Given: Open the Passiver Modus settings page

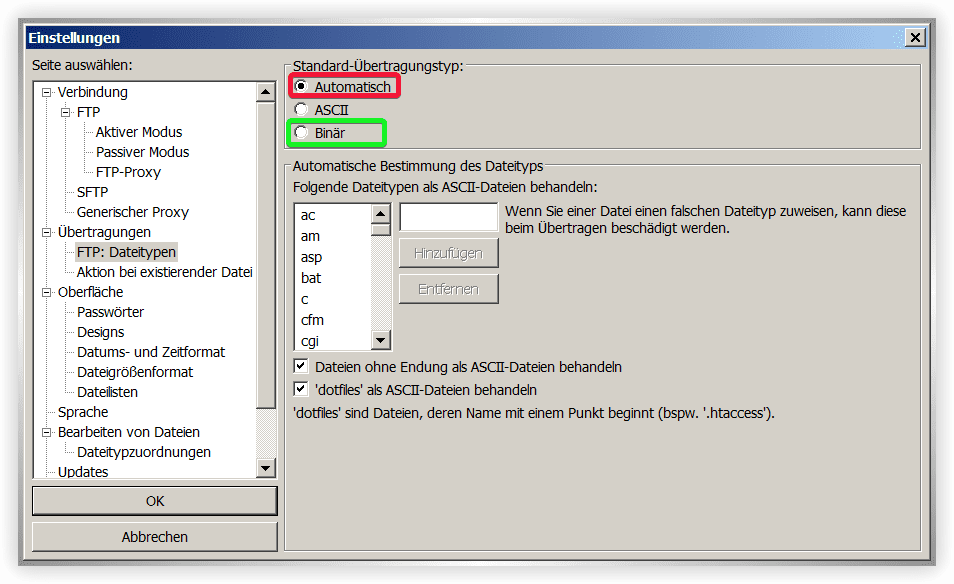Looking at the screenshot, I should point(142,152).
